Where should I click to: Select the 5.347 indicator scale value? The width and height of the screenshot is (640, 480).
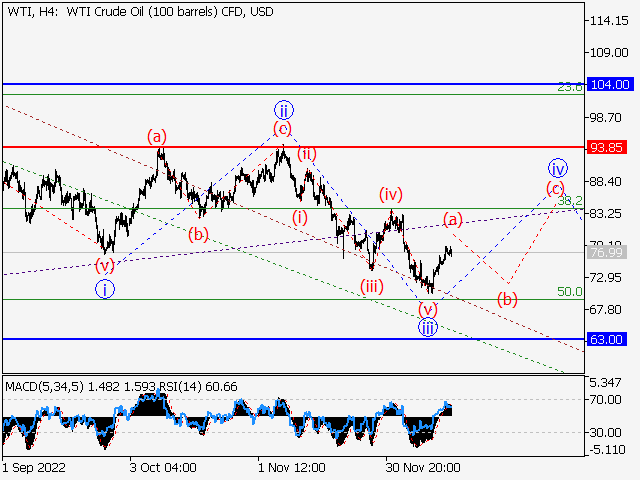click(x=606, y=382)
